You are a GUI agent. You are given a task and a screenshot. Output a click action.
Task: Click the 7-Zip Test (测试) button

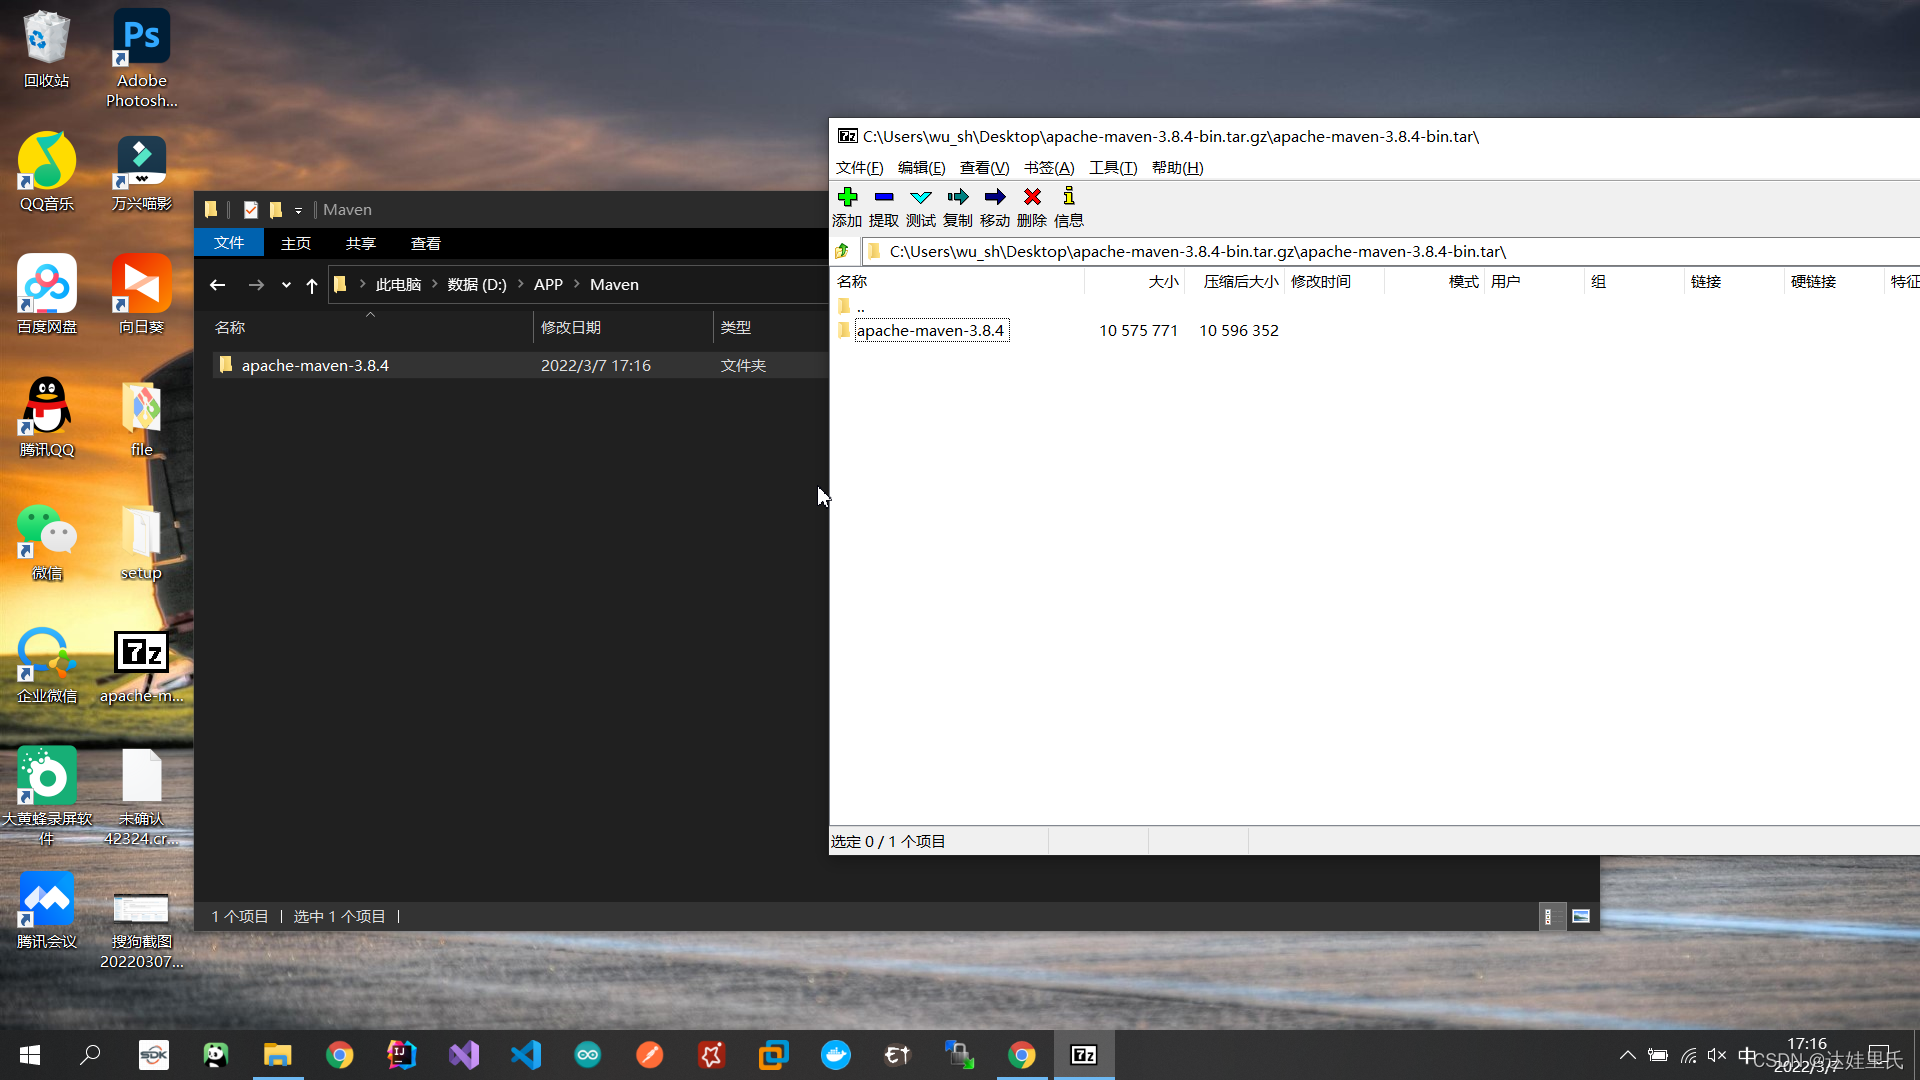(x=921, y=207)
